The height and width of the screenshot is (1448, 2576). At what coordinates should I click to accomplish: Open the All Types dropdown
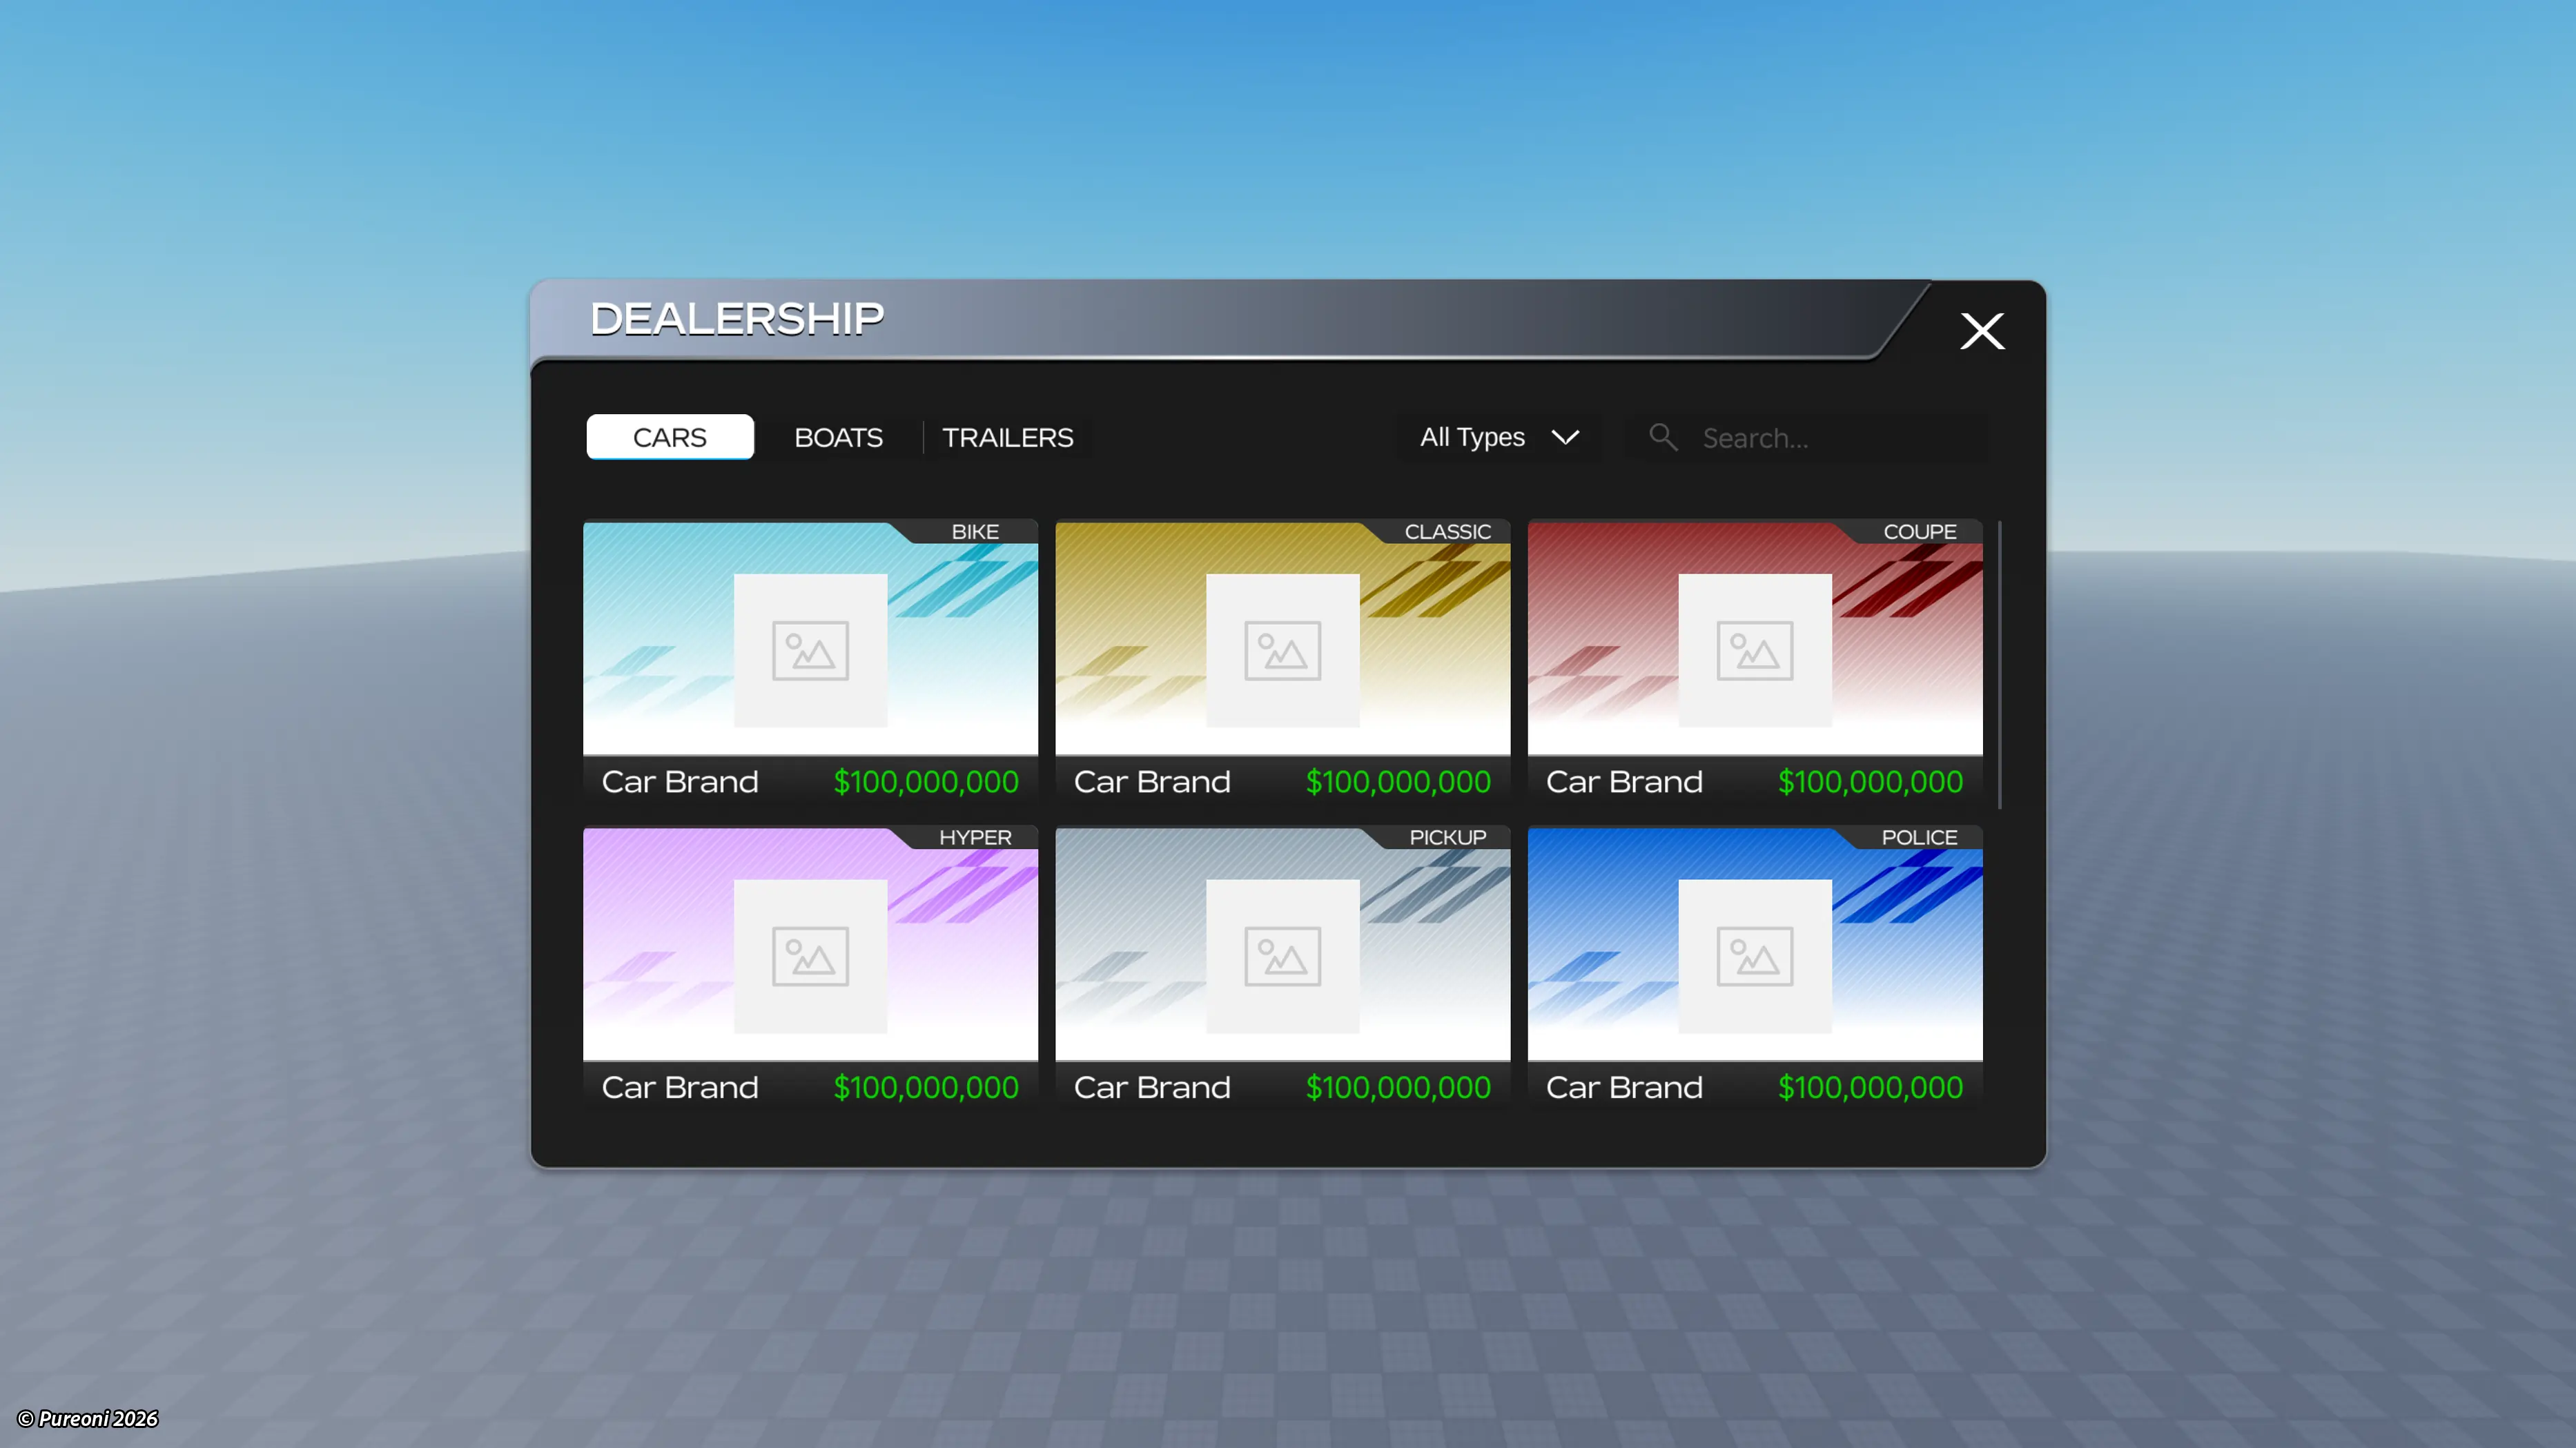click(x=1473, y=437)
